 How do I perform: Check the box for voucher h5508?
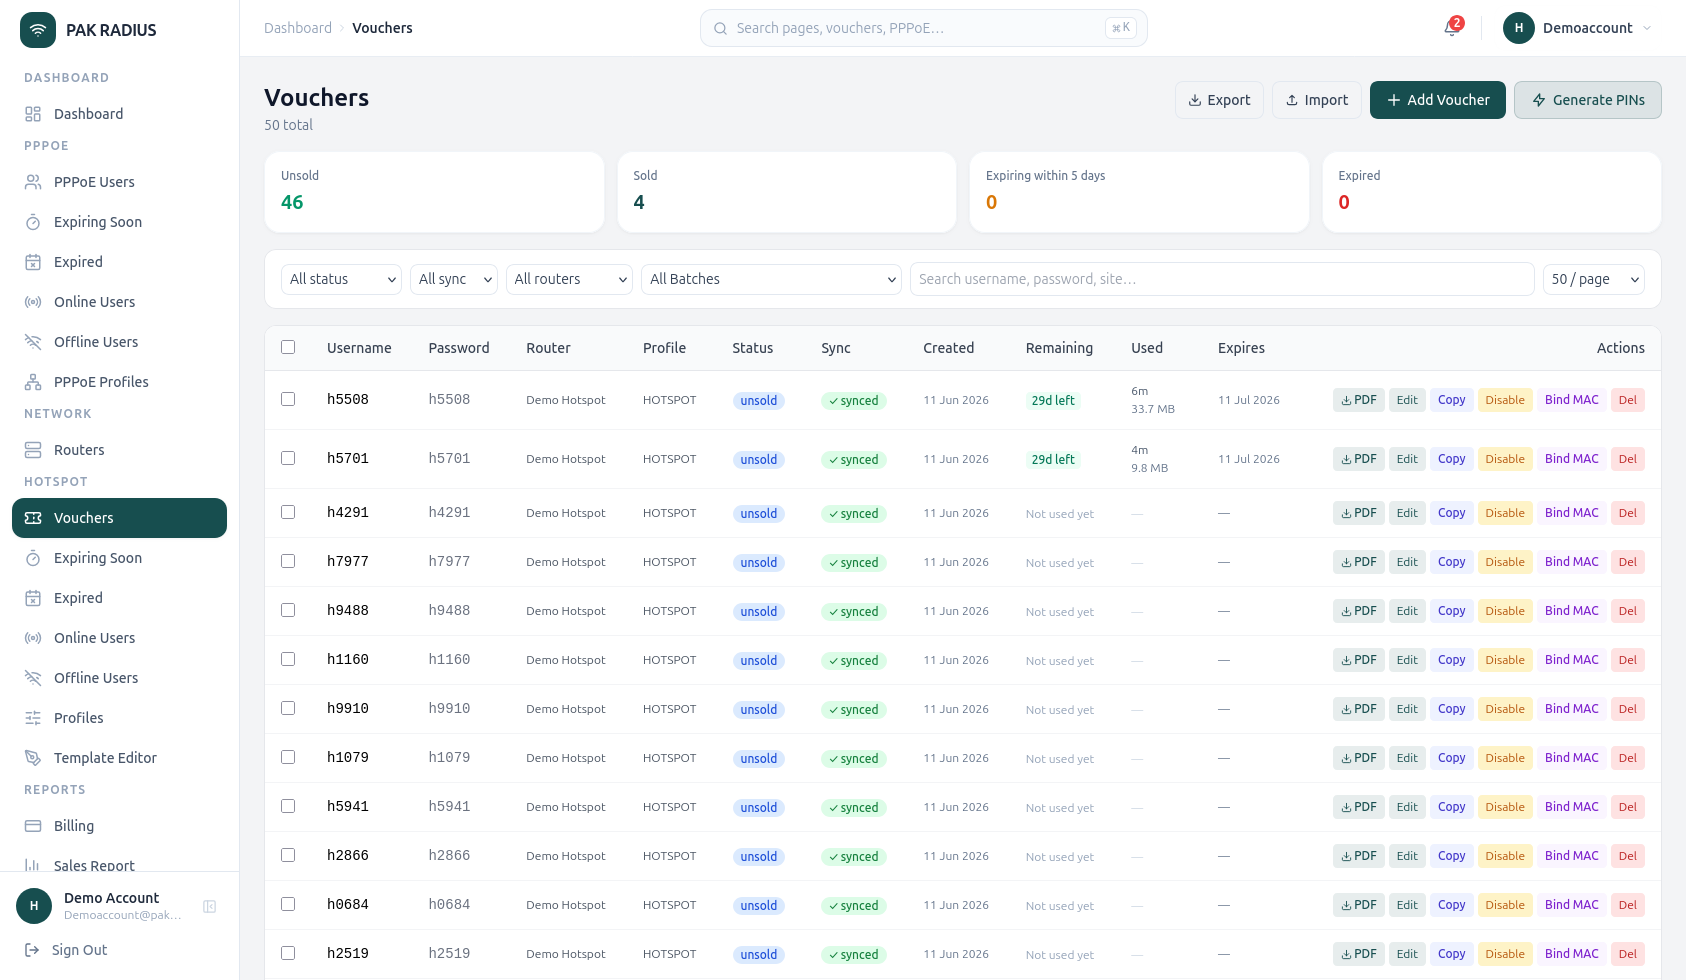pyautogui.click(x=288, y=399)
